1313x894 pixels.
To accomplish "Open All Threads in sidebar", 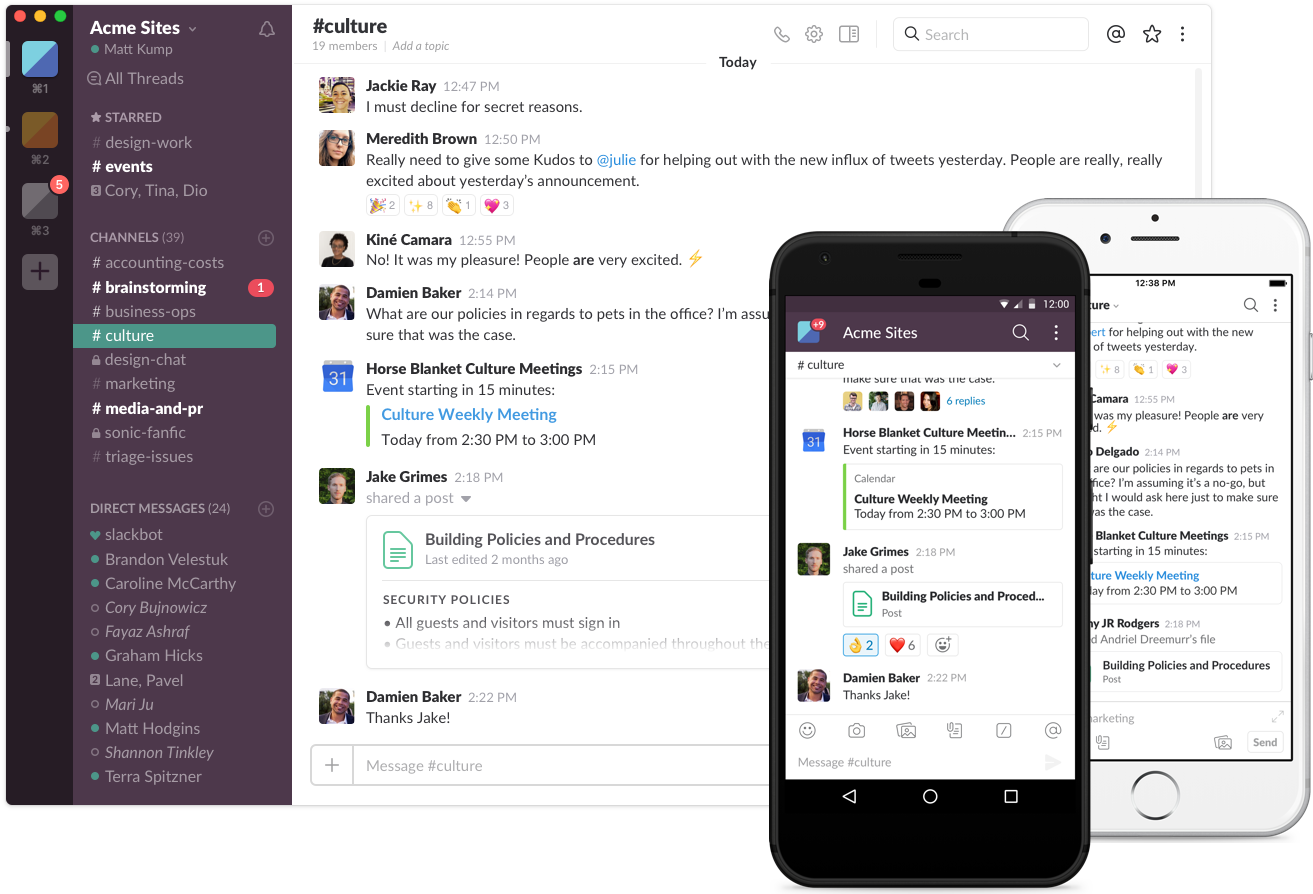I will click(135, 78).
